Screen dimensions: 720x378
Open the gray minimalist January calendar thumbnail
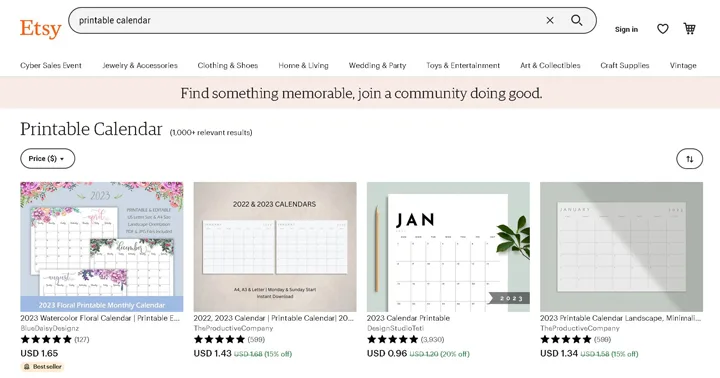(x=621, y=247)
